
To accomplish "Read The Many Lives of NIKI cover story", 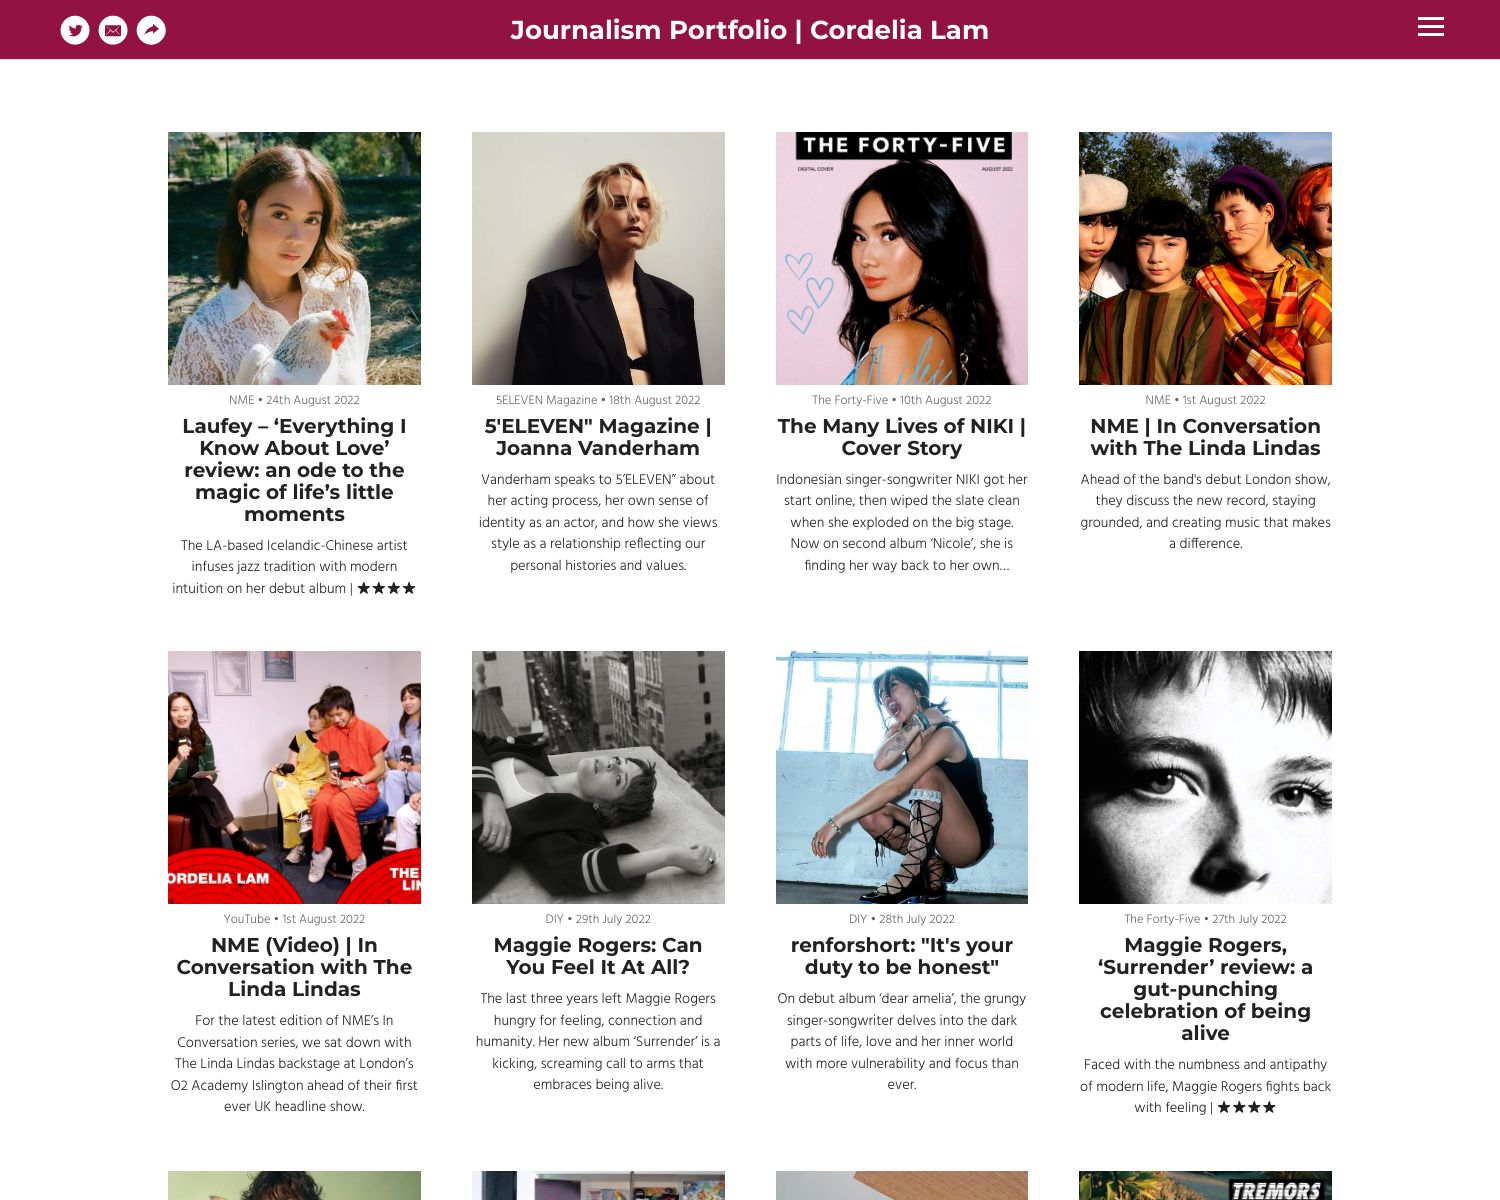I will click(902, 437).
